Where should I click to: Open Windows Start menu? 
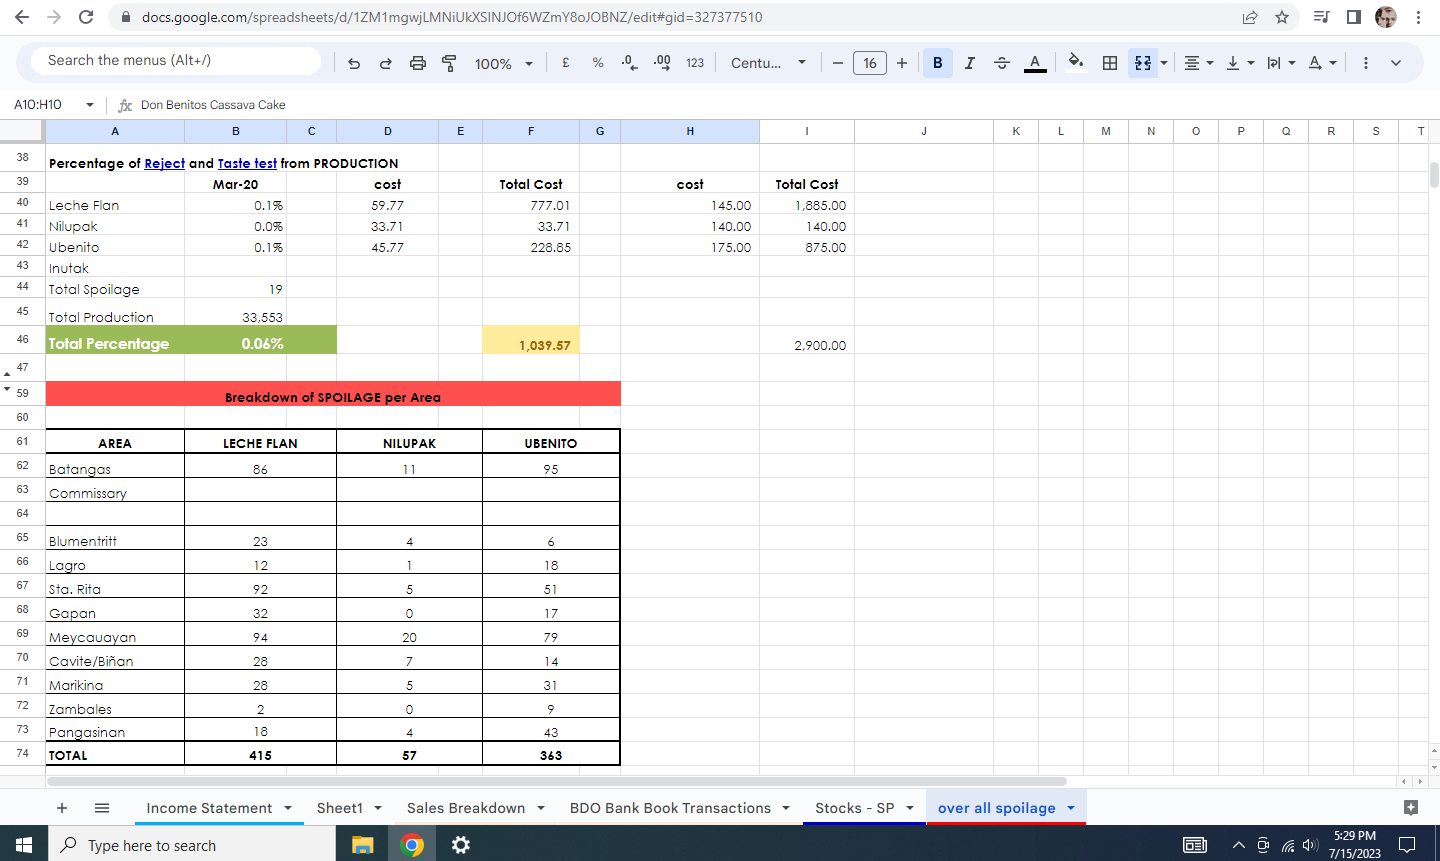click(24, 845)
